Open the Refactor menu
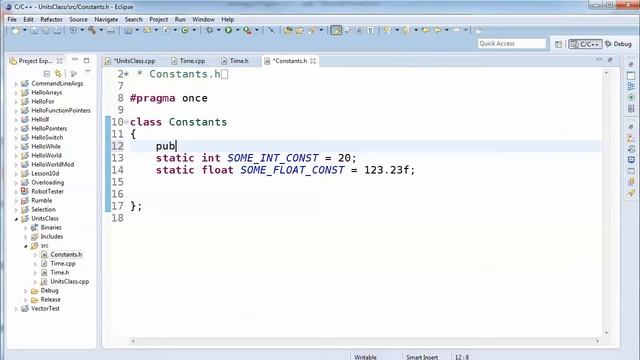The width and height of the screenshot is (640, 360). click(51, 19)
